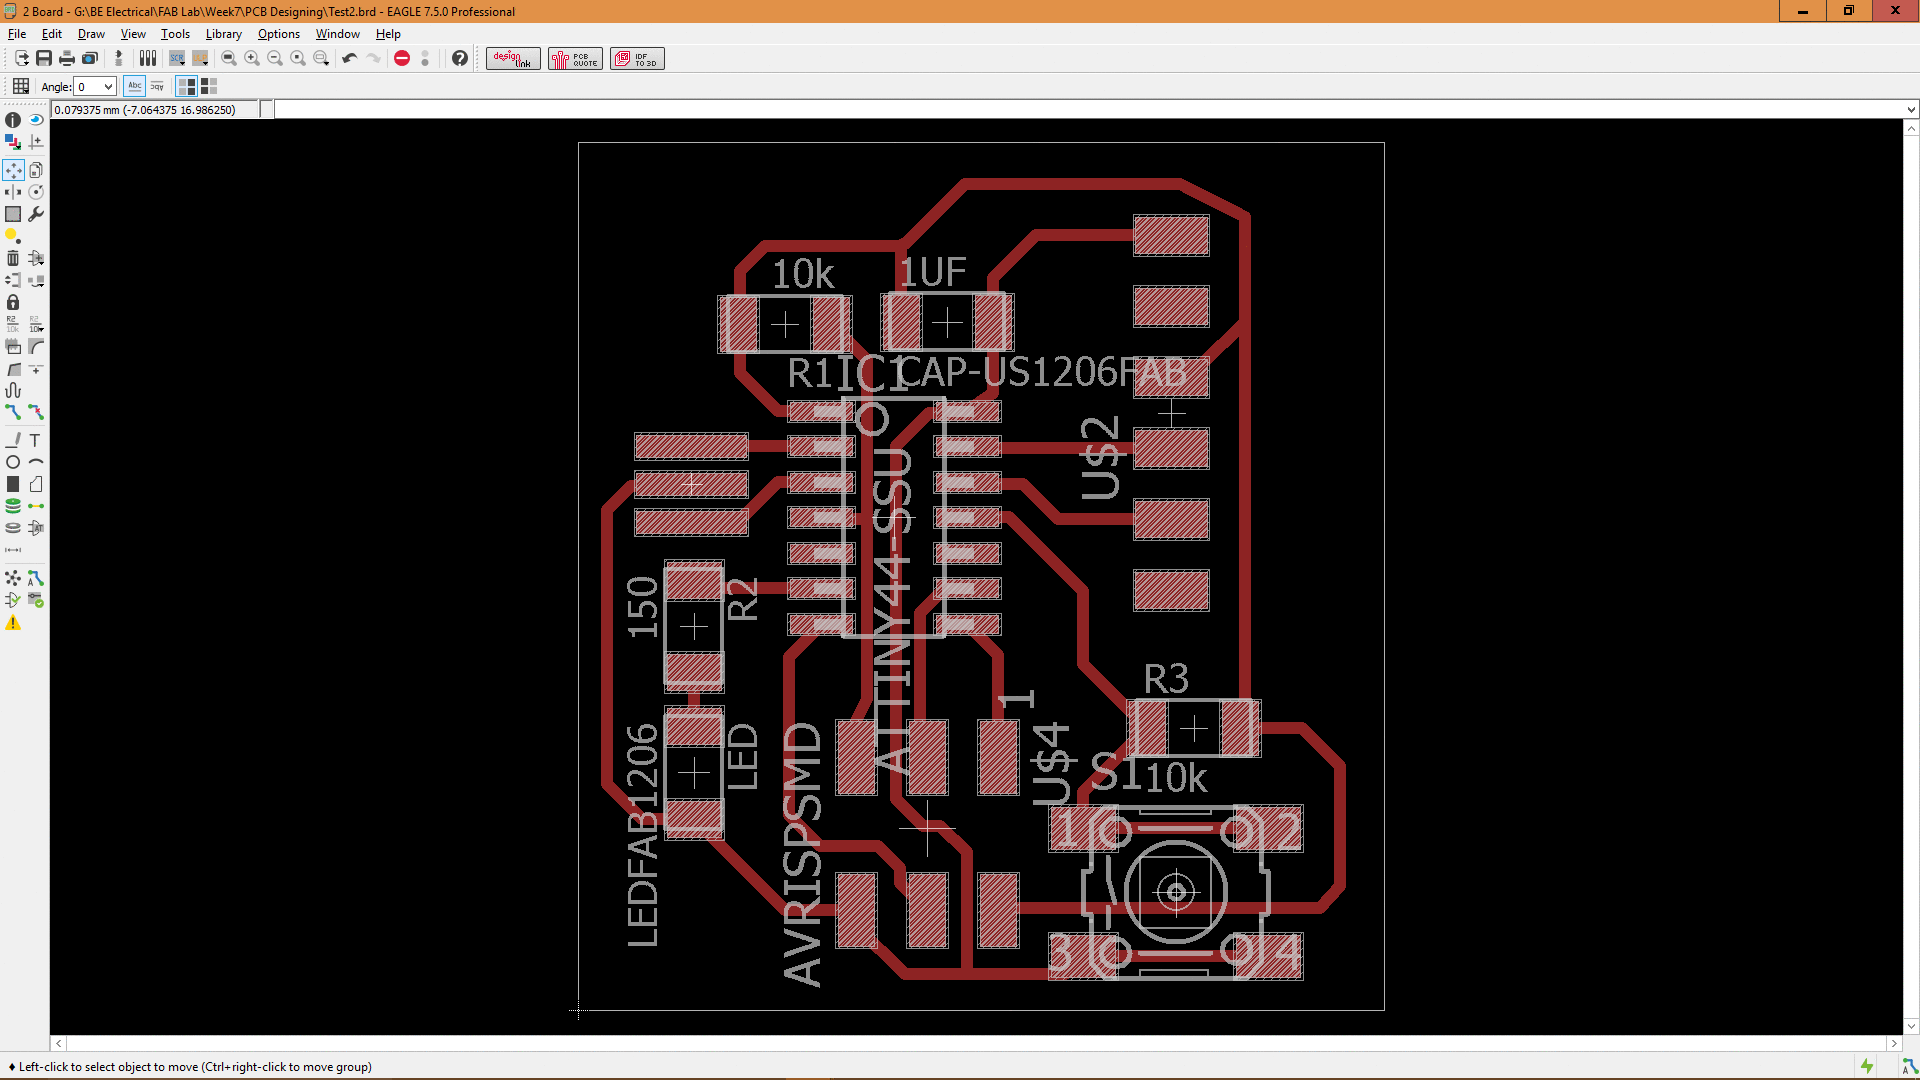Screen dimensions: 1920x1080
Task: Click the Print icon in toolbar
Action: pos(67,59)
